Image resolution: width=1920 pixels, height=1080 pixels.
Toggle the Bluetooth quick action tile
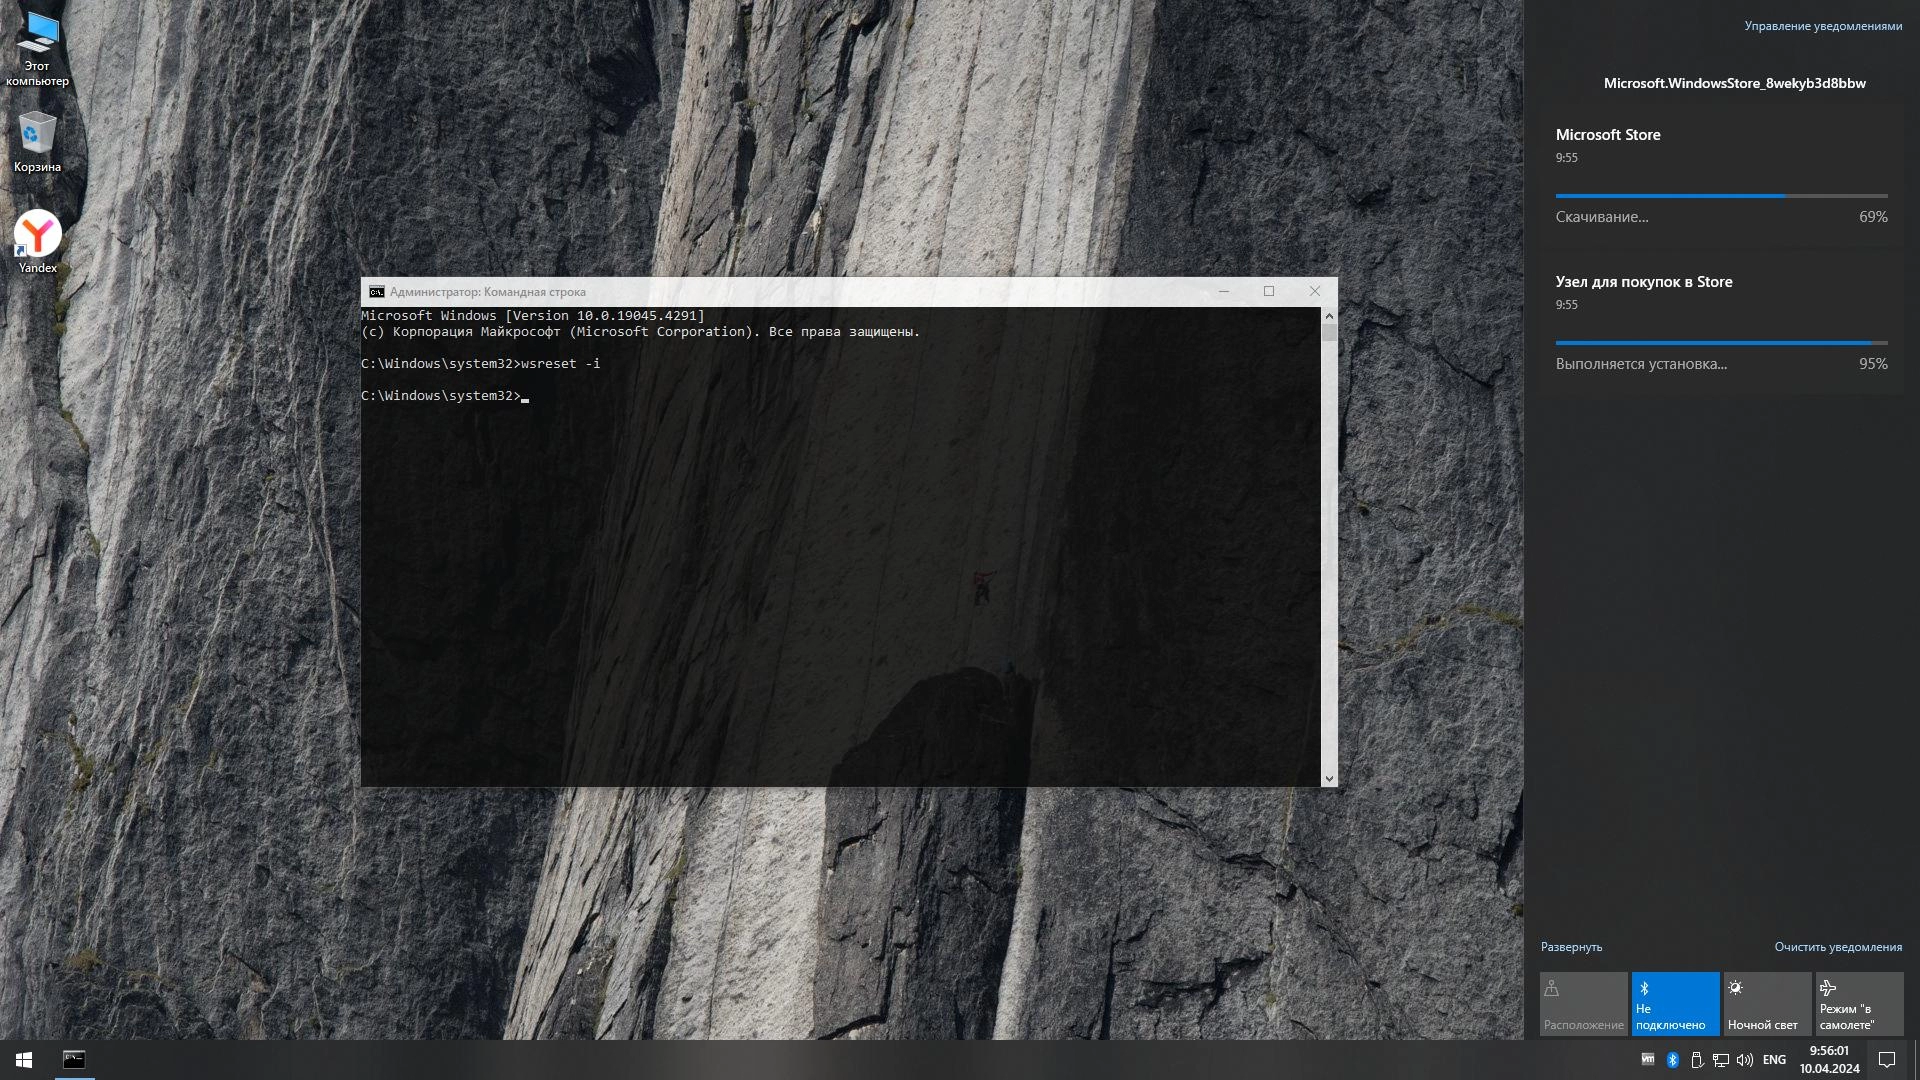point(1675,1004)
